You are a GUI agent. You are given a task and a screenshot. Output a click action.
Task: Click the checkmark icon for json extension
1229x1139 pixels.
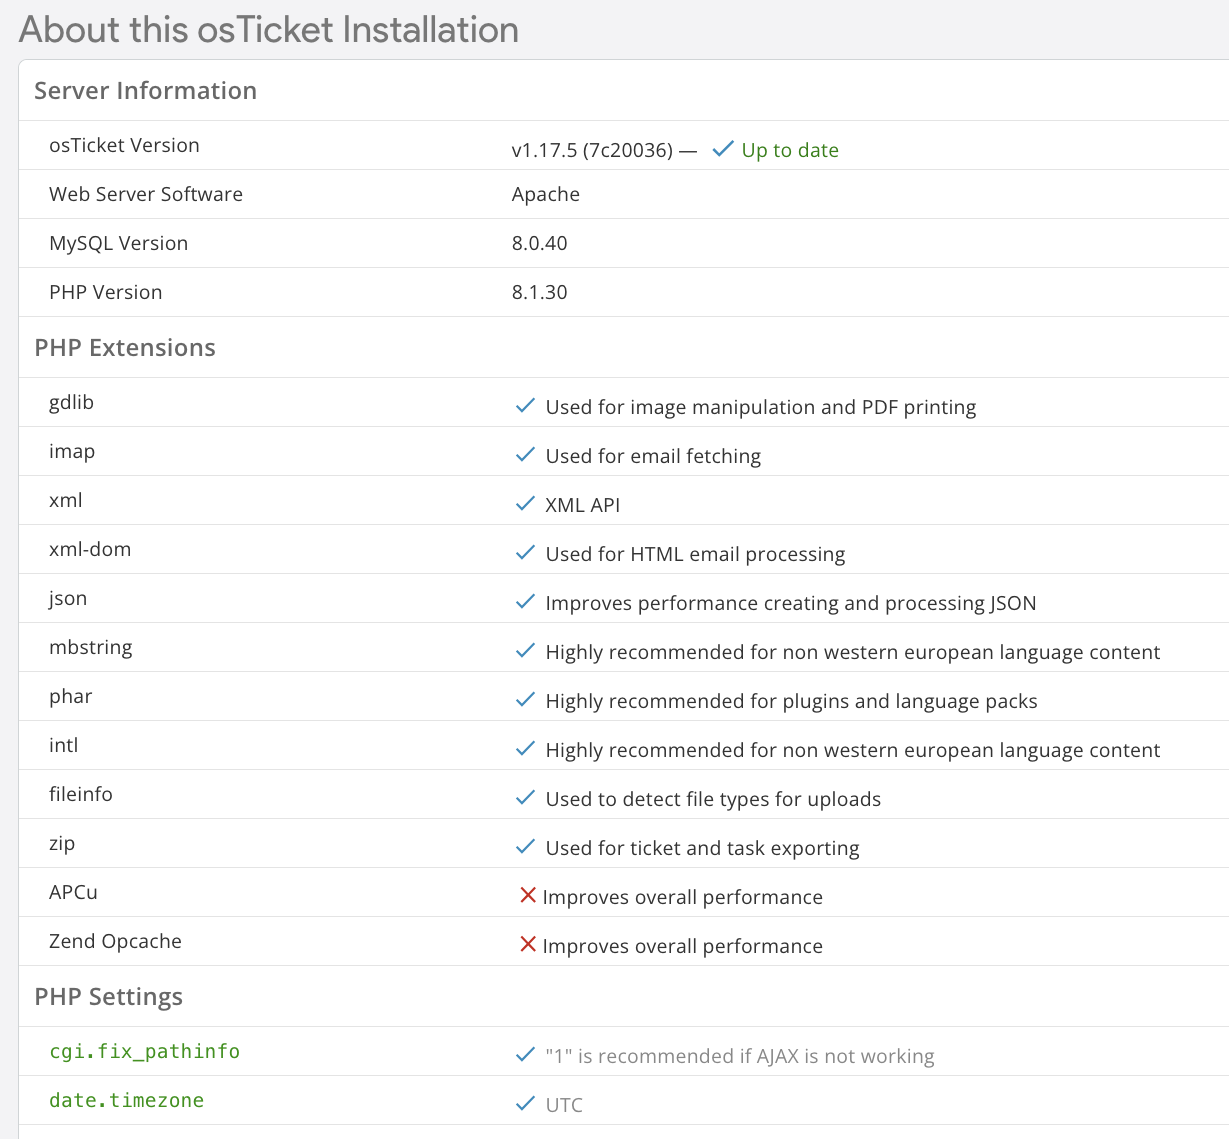click(x=525, y=602)
